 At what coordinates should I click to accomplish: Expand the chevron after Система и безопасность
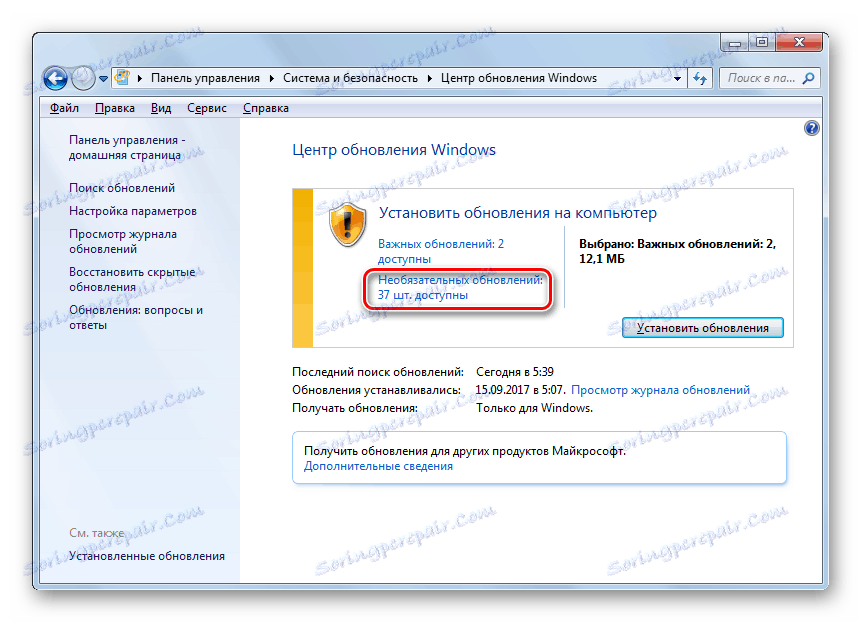[429, 78]
